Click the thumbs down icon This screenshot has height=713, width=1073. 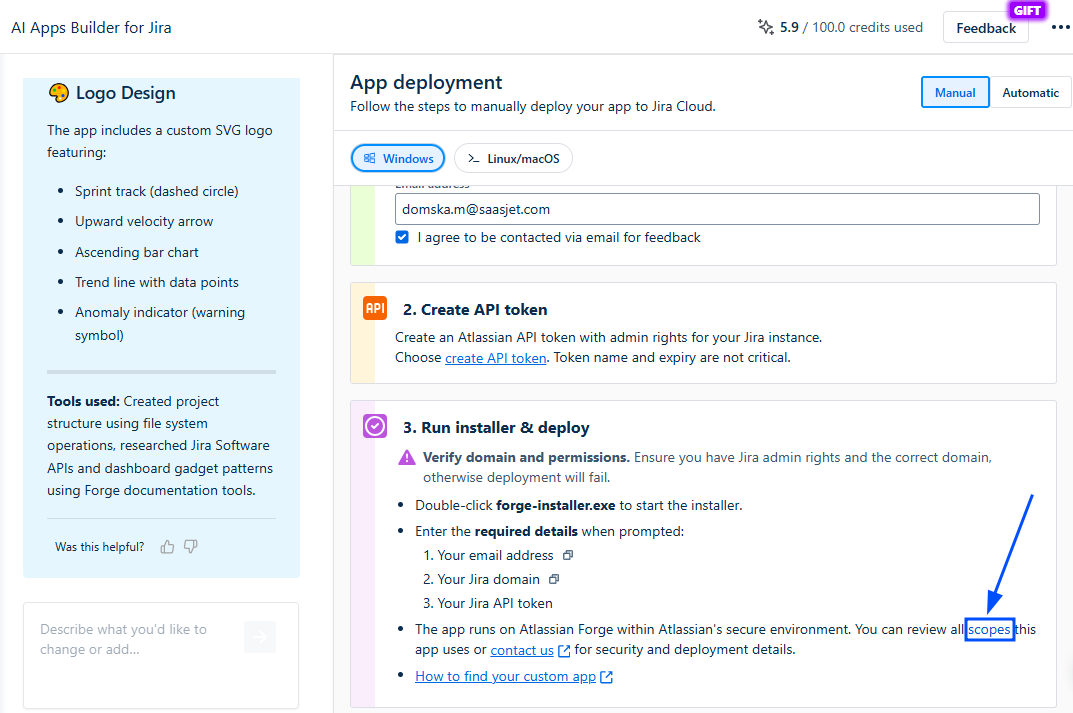coord(191,547)
